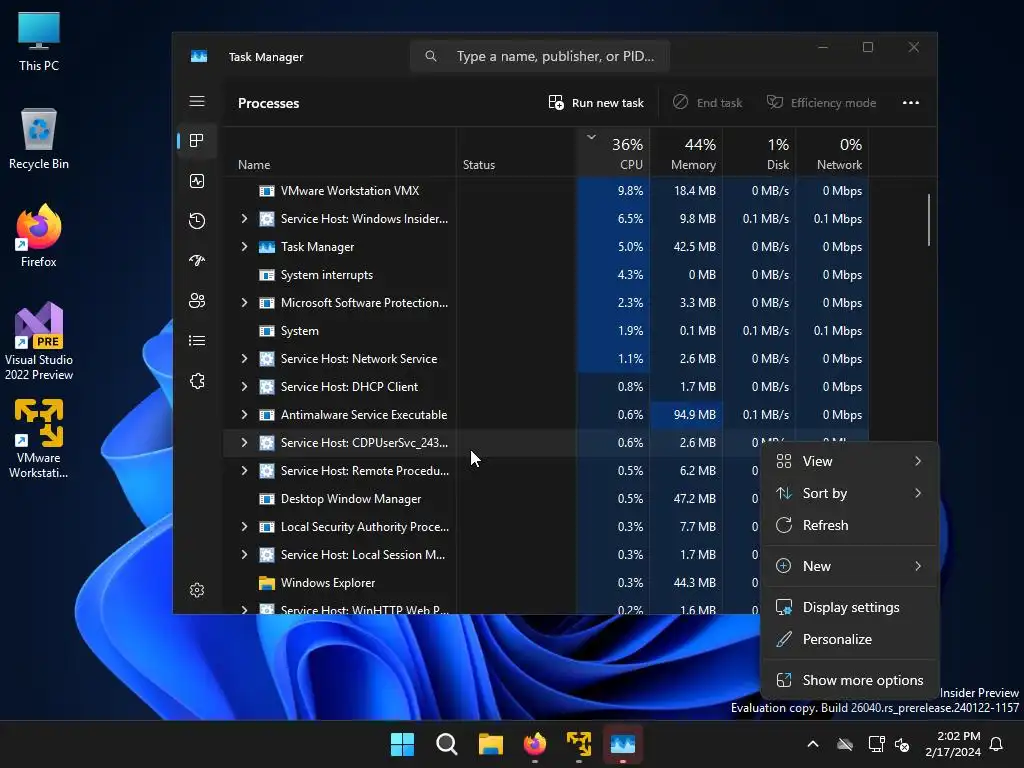This screenshot has width=1024, height=768.
Task: Click the Task Manager taskbar icon
Action: [622, 744]
